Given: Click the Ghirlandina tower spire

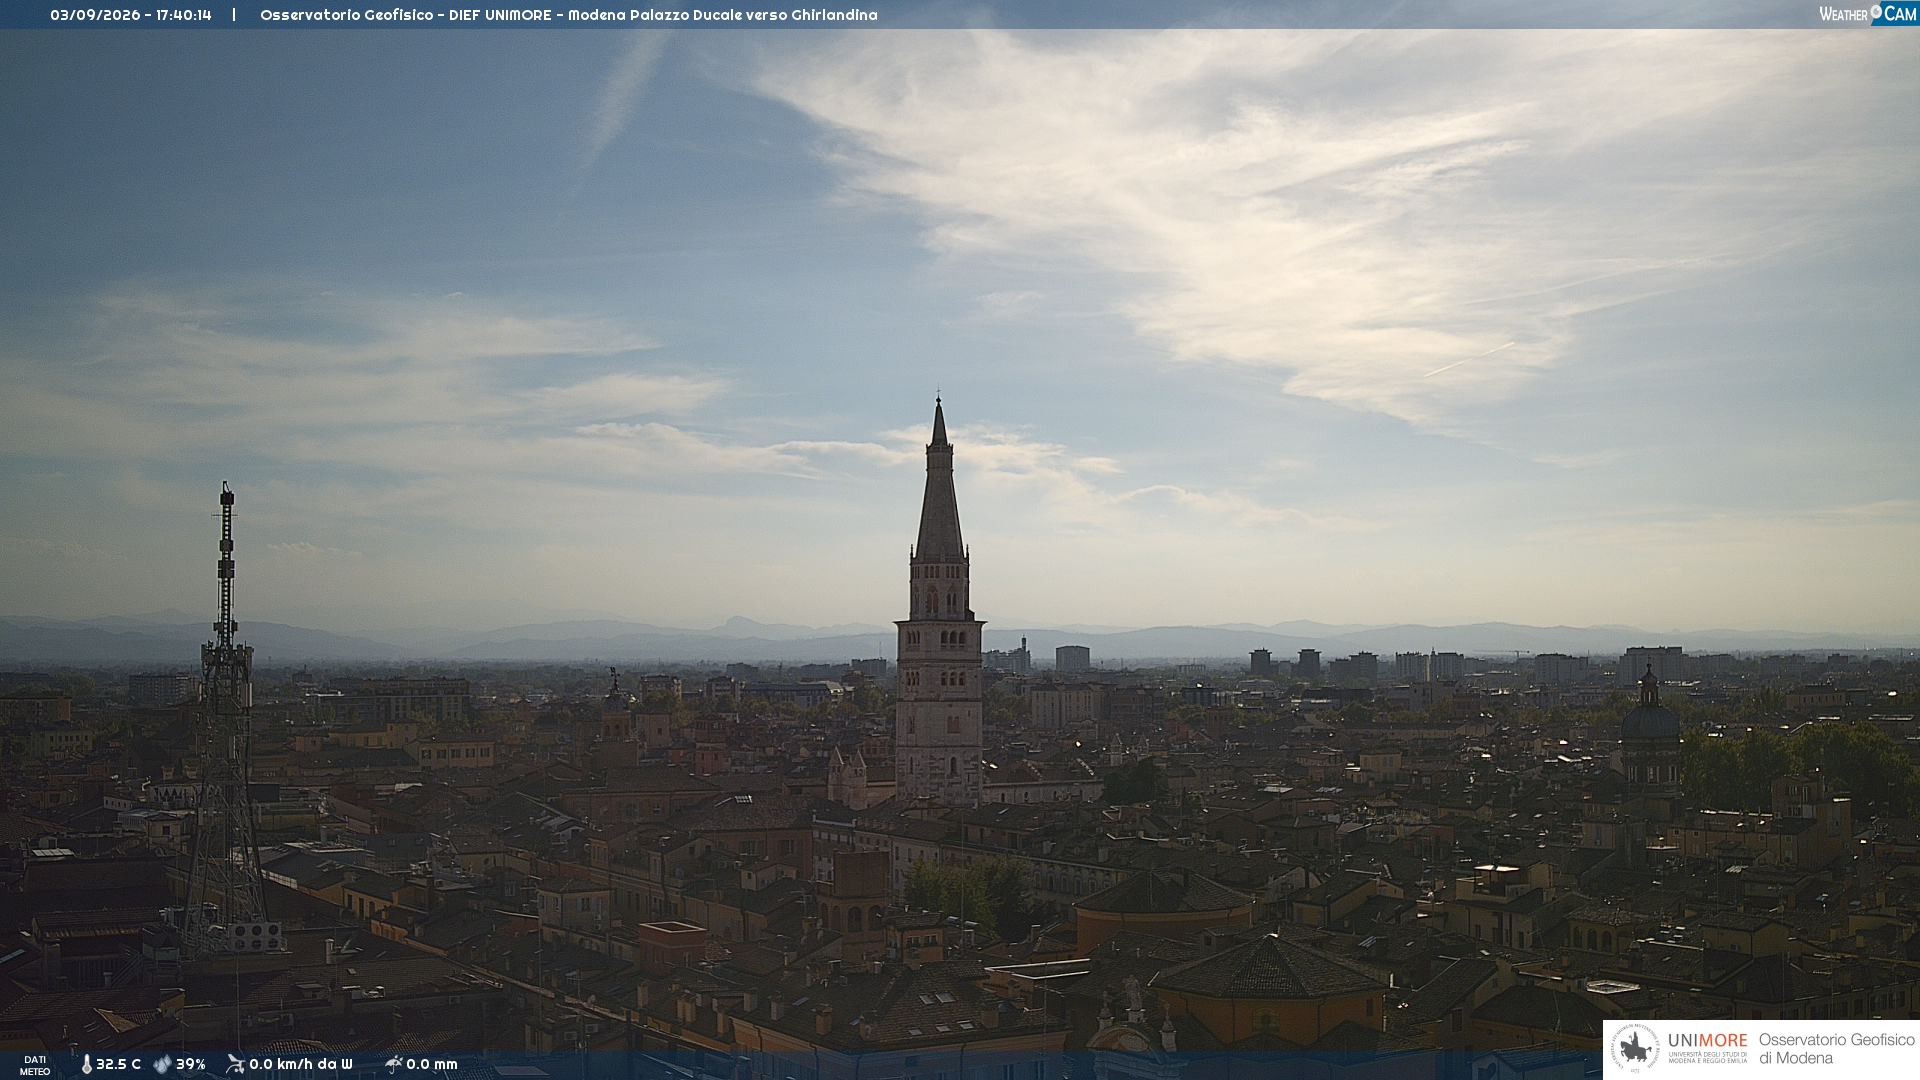Looking at the screenshot, I should tap(939, 480).
